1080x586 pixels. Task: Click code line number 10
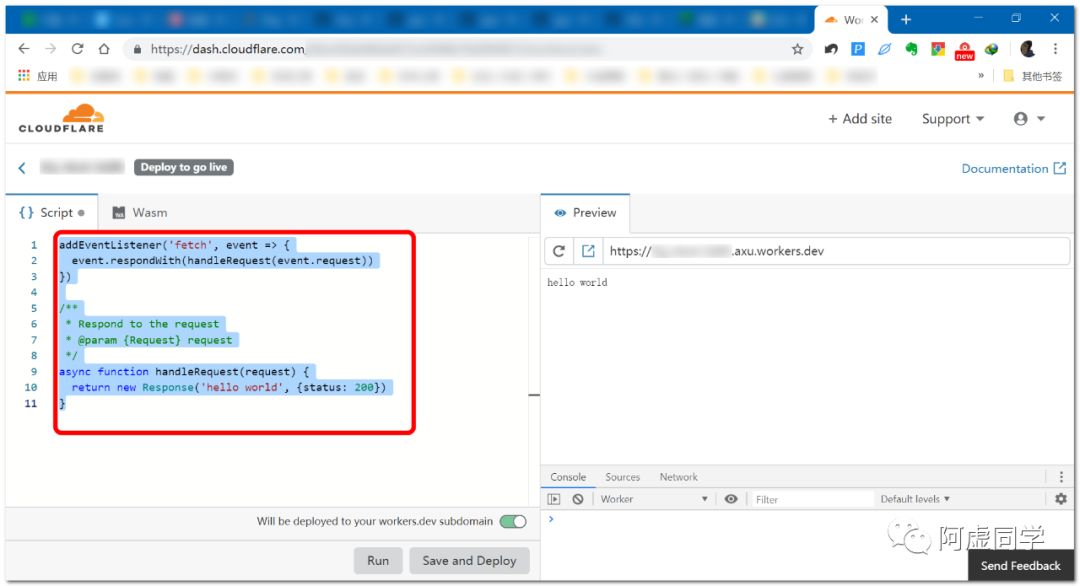[x=31, y=388]
